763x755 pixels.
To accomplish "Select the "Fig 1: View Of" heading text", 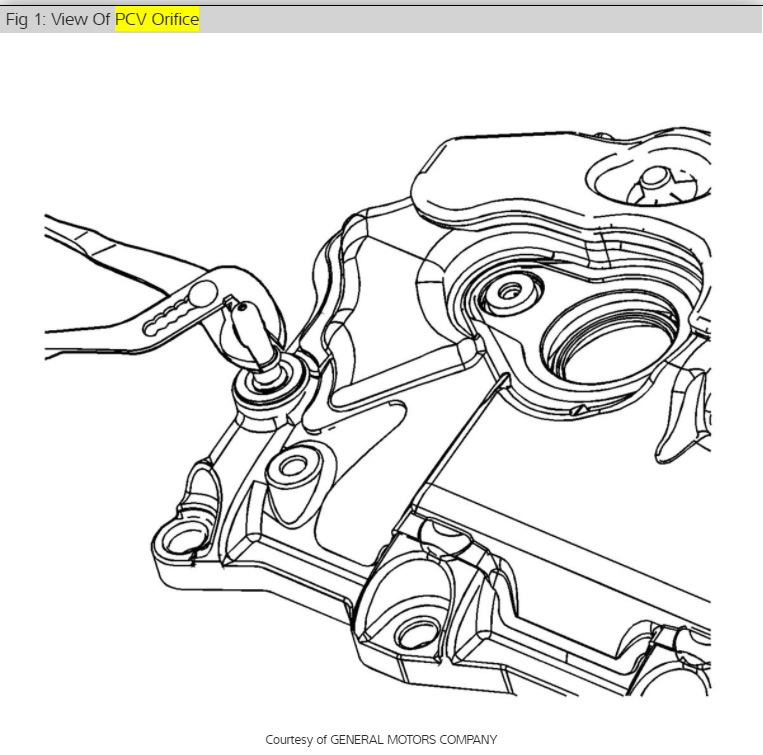I will click(x=58, y=19).
